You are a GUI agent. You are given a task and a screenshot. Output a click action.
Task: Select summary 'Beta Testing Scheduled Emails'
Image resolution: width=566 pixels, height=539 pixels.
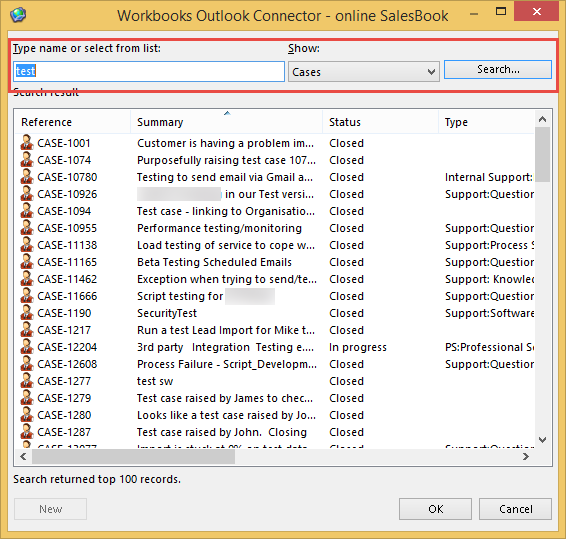214,262
